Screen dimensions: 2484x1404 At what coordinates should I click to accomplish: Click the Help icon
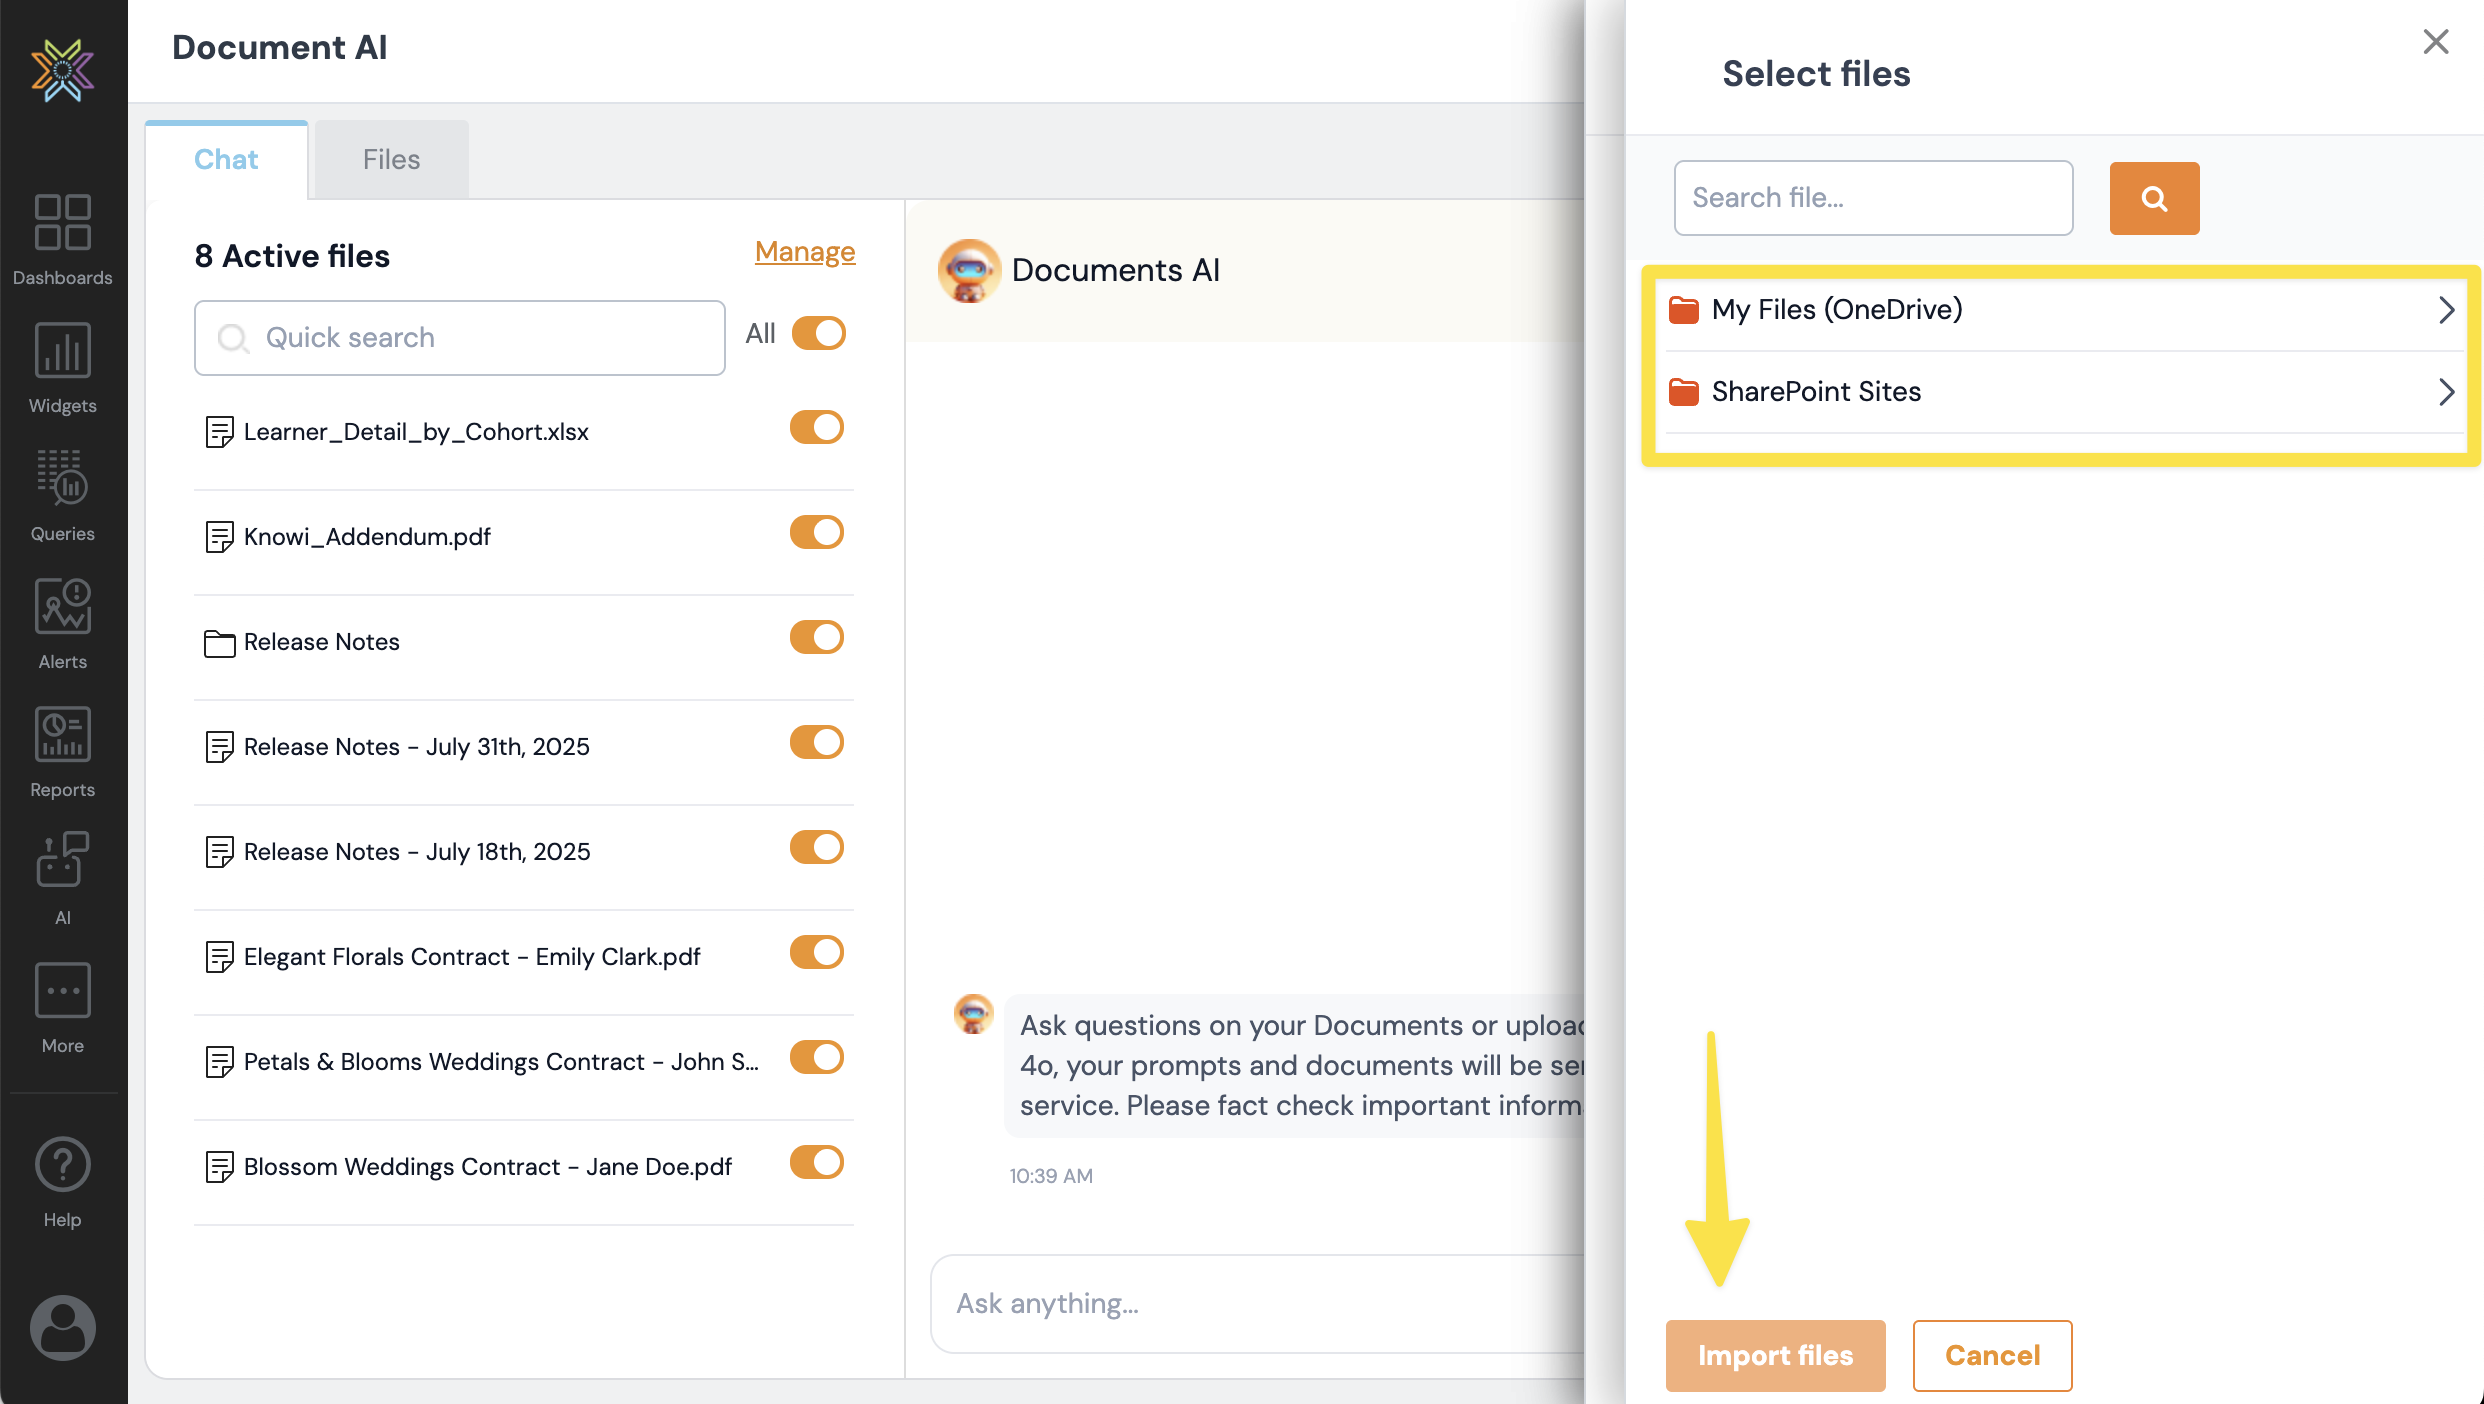point(62,1164)
